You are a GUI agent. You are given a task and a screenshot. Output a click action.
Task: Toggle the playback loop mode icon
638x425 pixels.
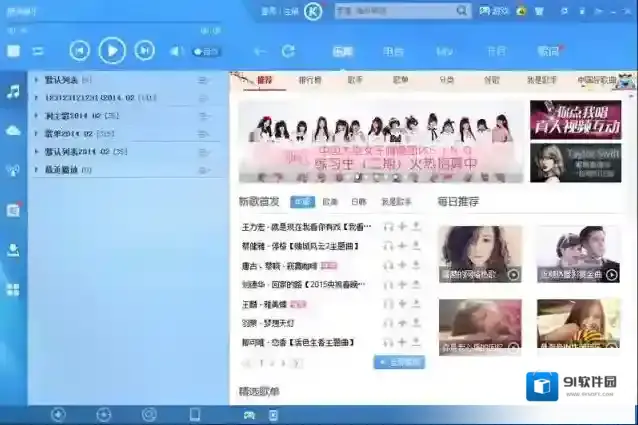click(38, 51)
